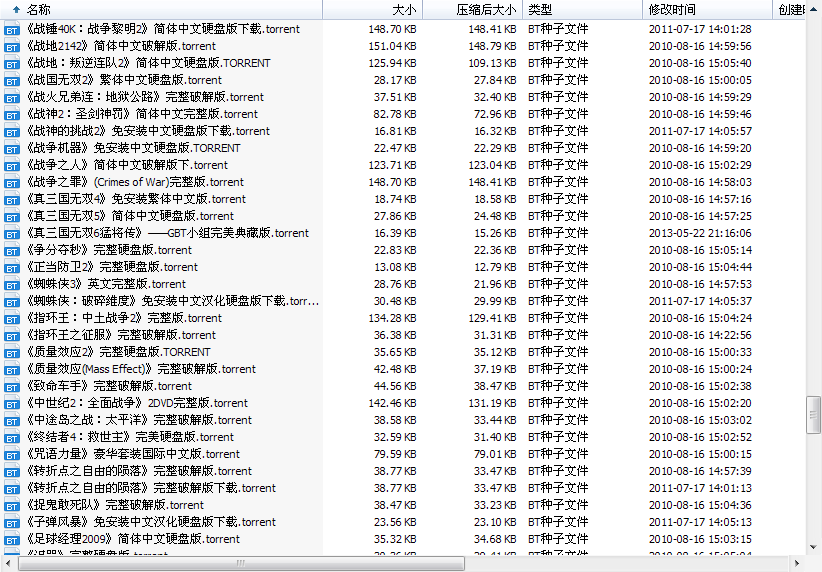Click modified time 2011-07-17 14:05:13
The height and width of the screenshot is (572, 822).
pos(700,522)
